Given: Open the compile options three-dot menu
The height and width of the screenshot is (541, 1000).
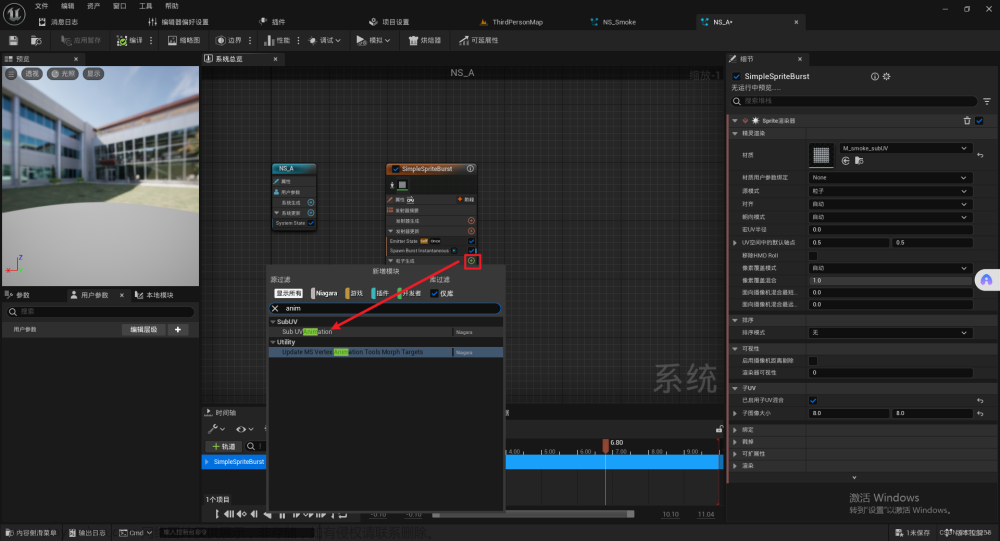Looking at the screenshot, I should 151,40.
